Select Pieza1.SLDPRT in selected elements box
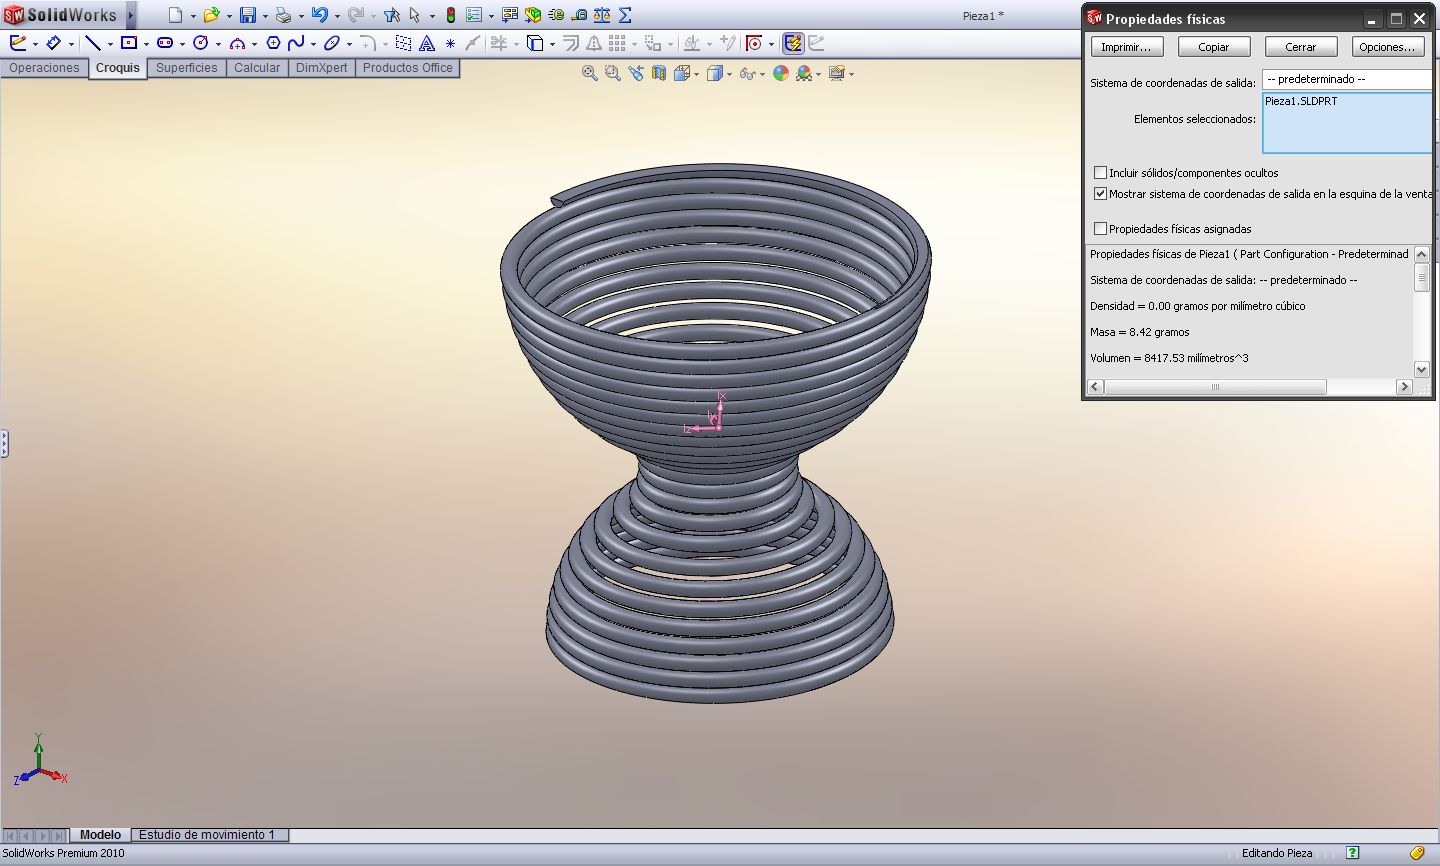Viewport: 1440px width, 866px height. [x=1301, y=101]
